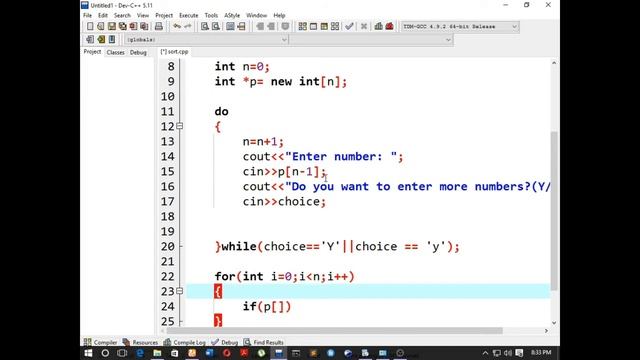The height and width of the screenshot is (360, 640).
Task: Click the "for(int i=0;i<n;i++)" code line
Action: 284,277
